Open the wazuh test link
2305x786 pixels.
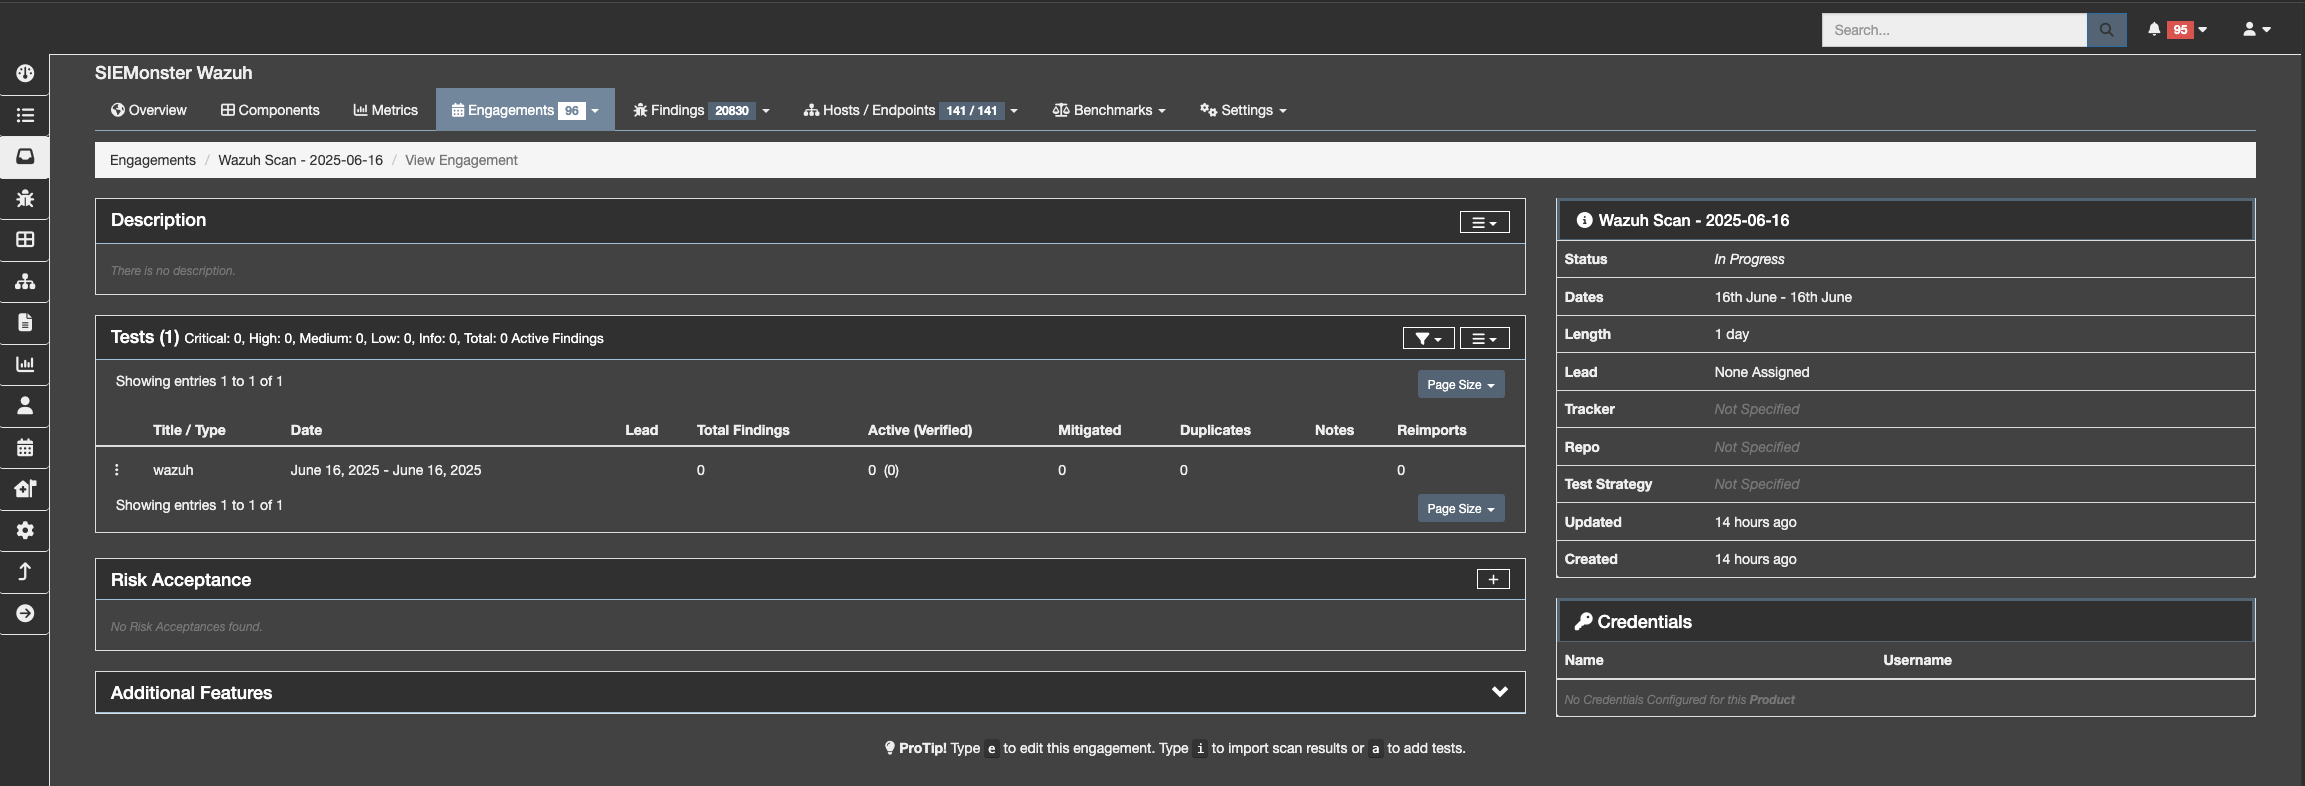click(173, 470)
